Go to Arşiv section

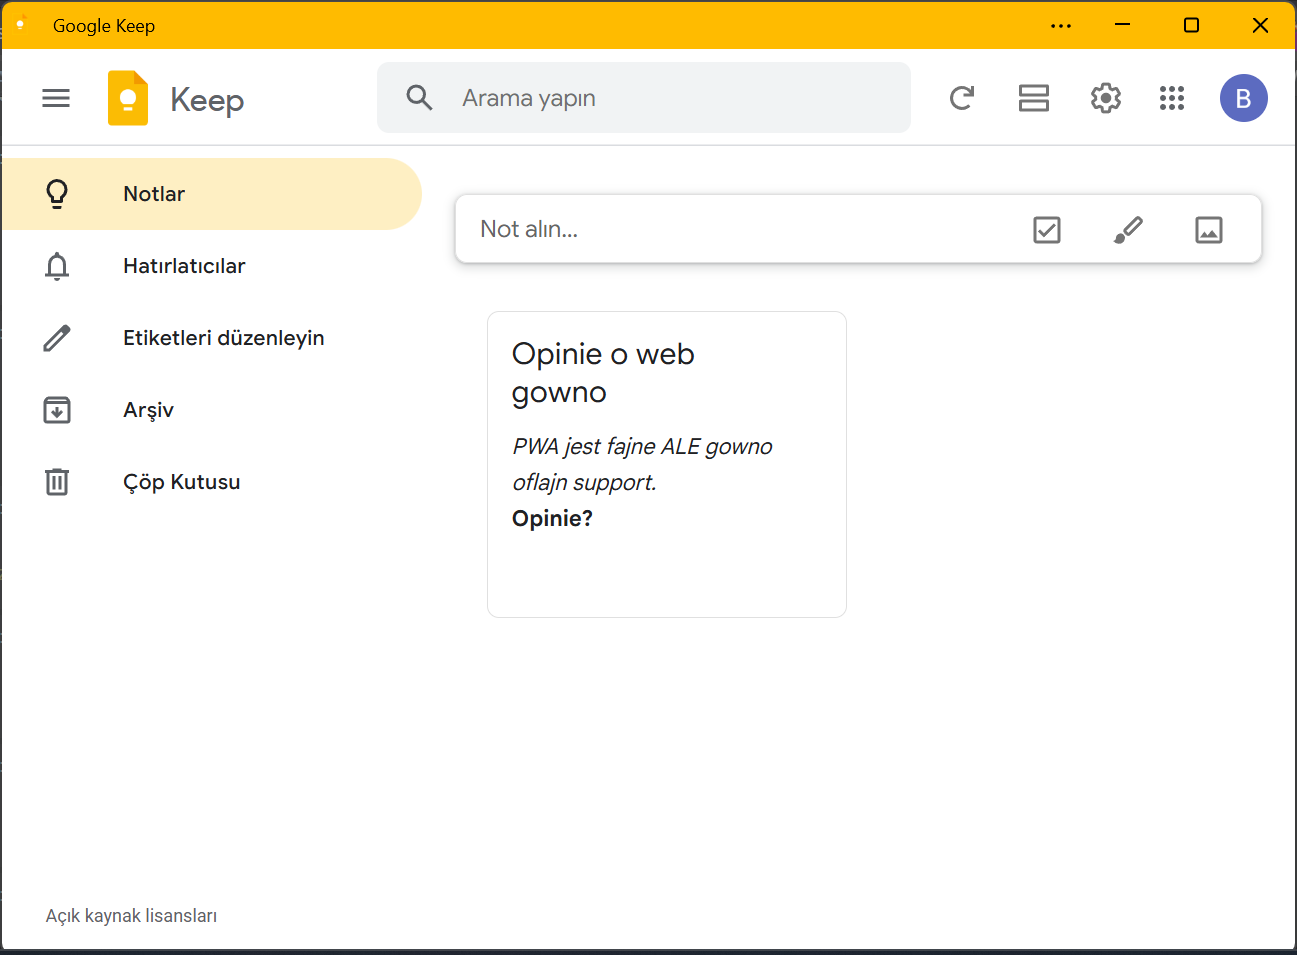211,410
